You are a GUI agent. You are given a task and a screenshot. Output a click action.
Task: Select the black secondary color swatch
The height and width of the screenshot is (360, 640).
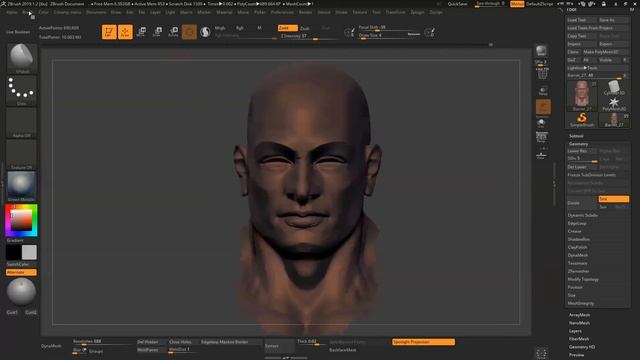point(13,252)
